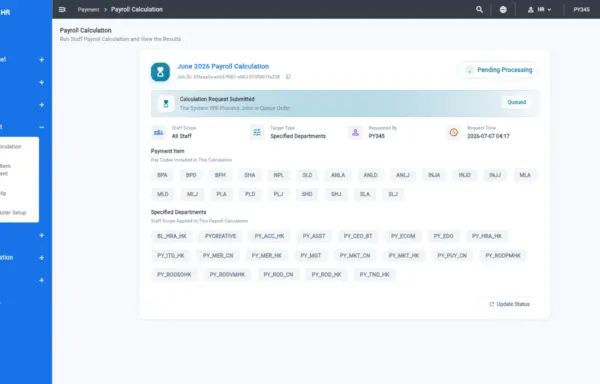Click the PY_CEO_BT department chip

(358, 236)
